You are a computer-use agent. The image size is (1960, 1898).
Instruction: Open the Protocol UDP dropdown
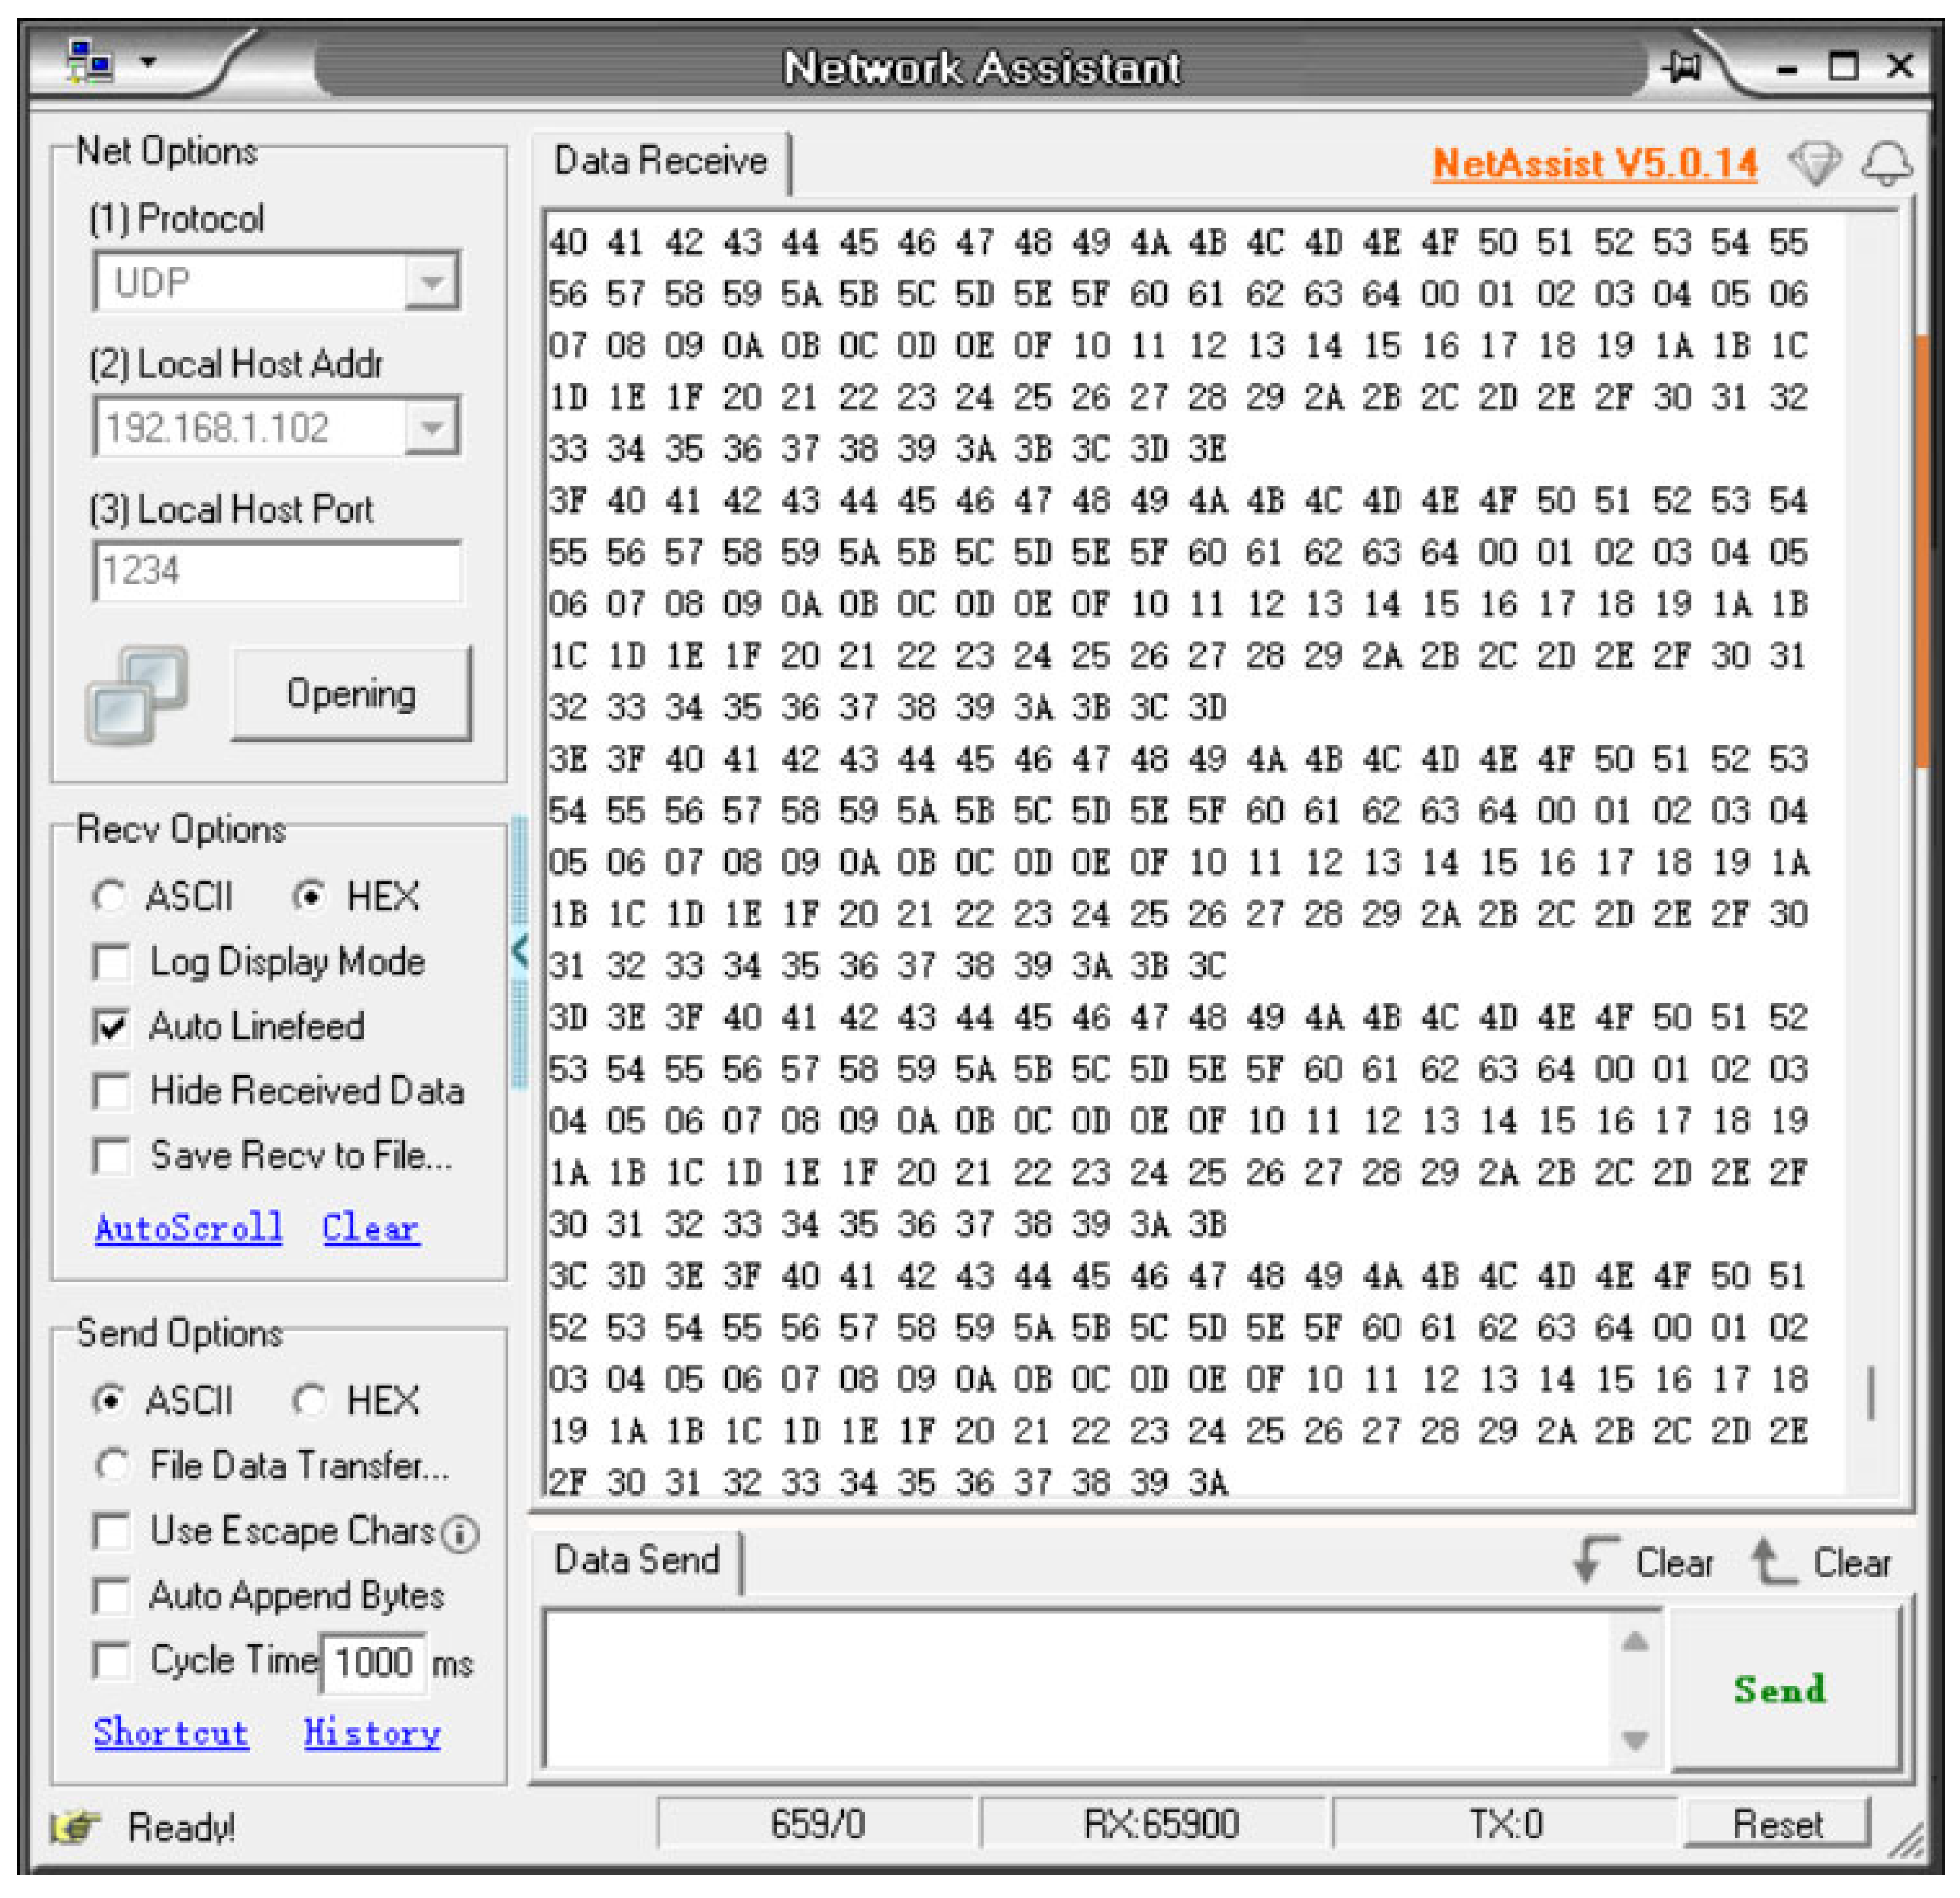click(x=431, y=282)
